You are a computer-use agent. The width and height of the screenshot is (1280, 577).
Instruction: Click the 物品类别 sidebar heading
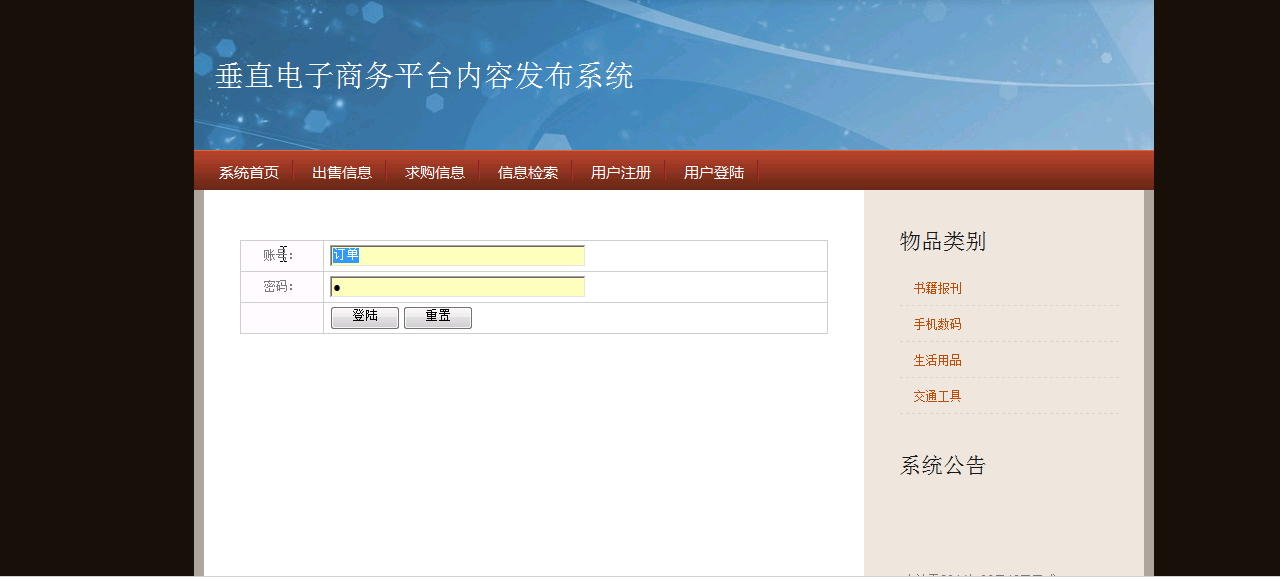pos(943,241)
